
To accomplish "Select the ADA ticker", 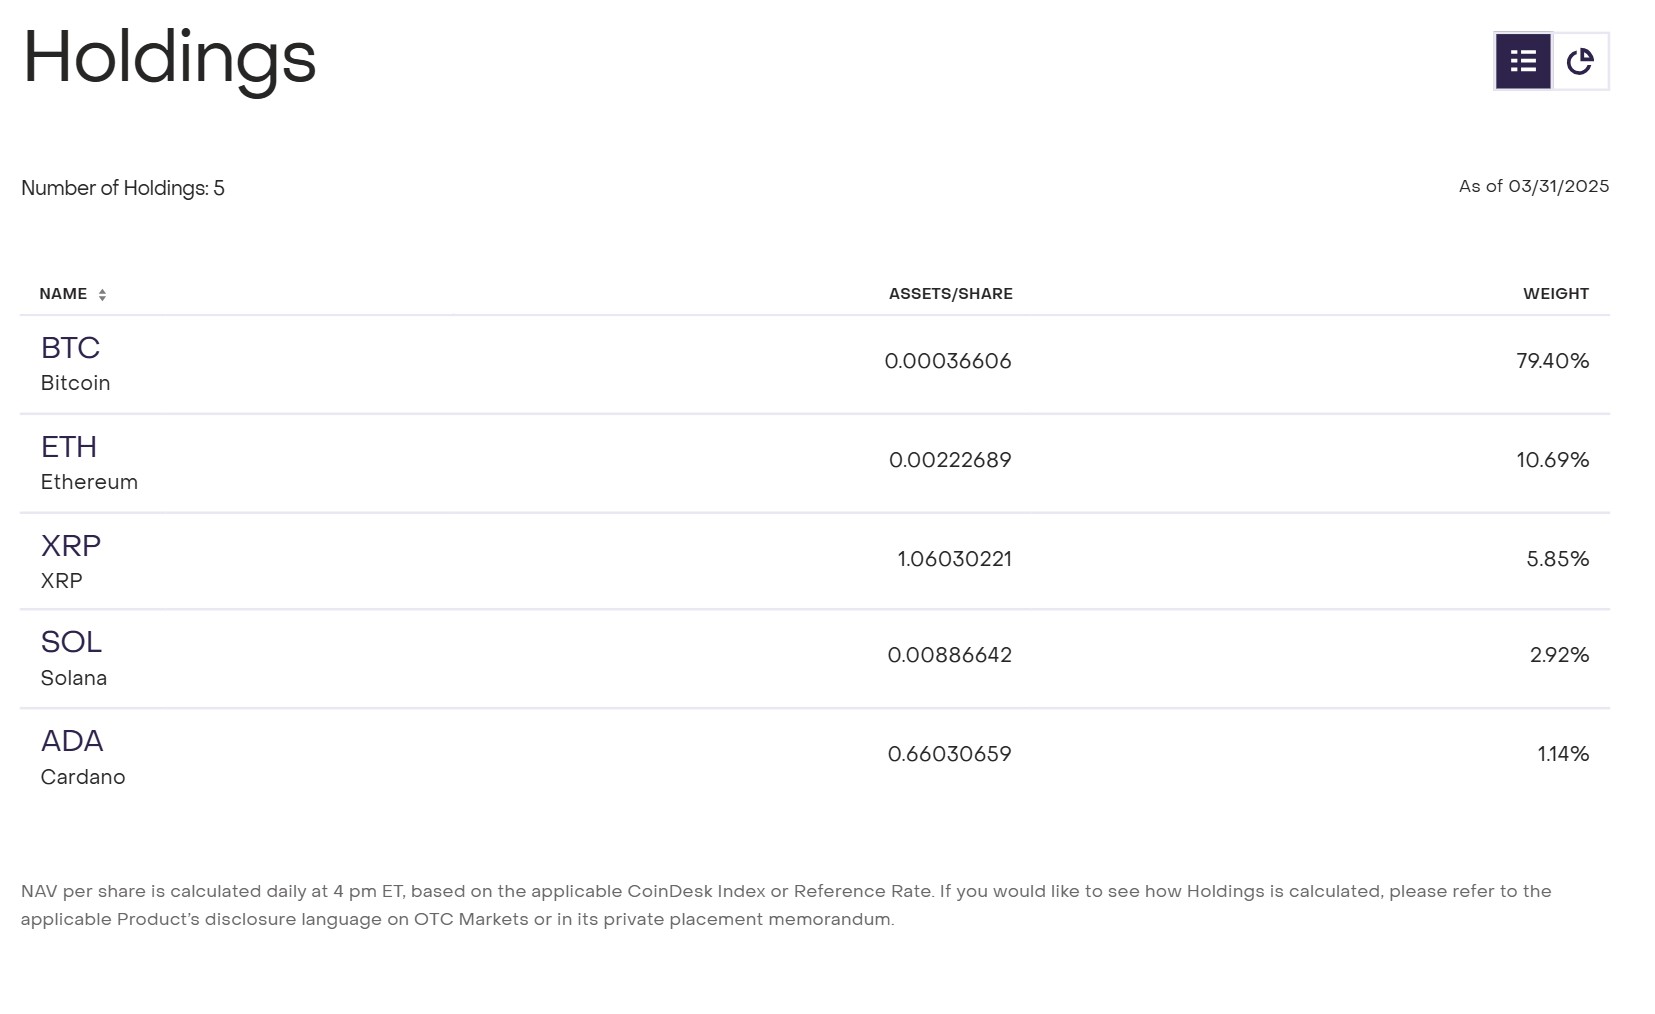I will point(72,741).
